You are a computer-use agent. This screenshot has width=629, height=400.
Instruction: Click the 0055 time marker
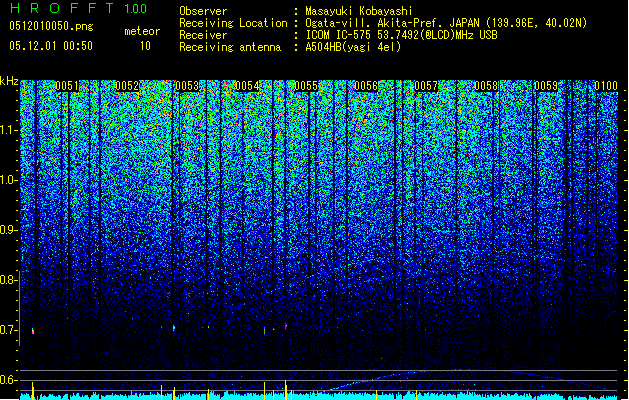click(306, 86)
